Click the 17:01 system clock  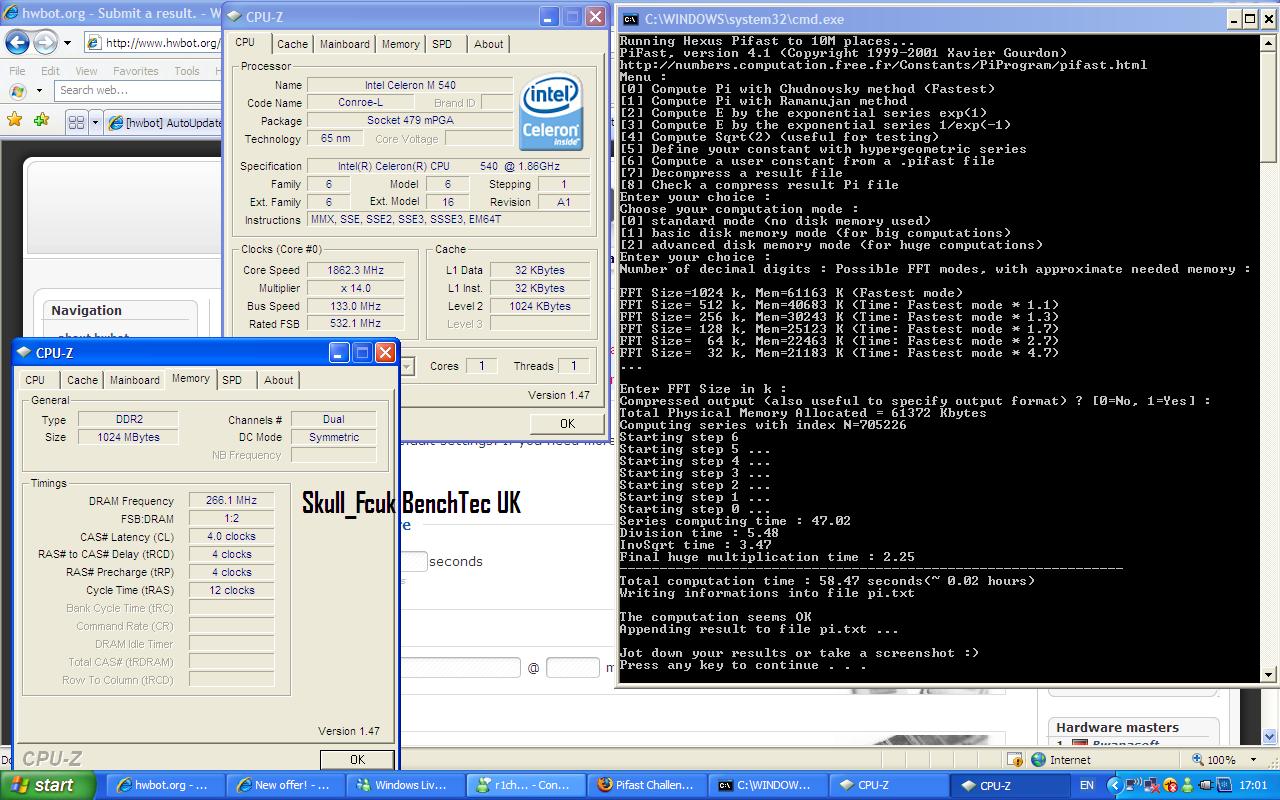(x=1252, y=786)
